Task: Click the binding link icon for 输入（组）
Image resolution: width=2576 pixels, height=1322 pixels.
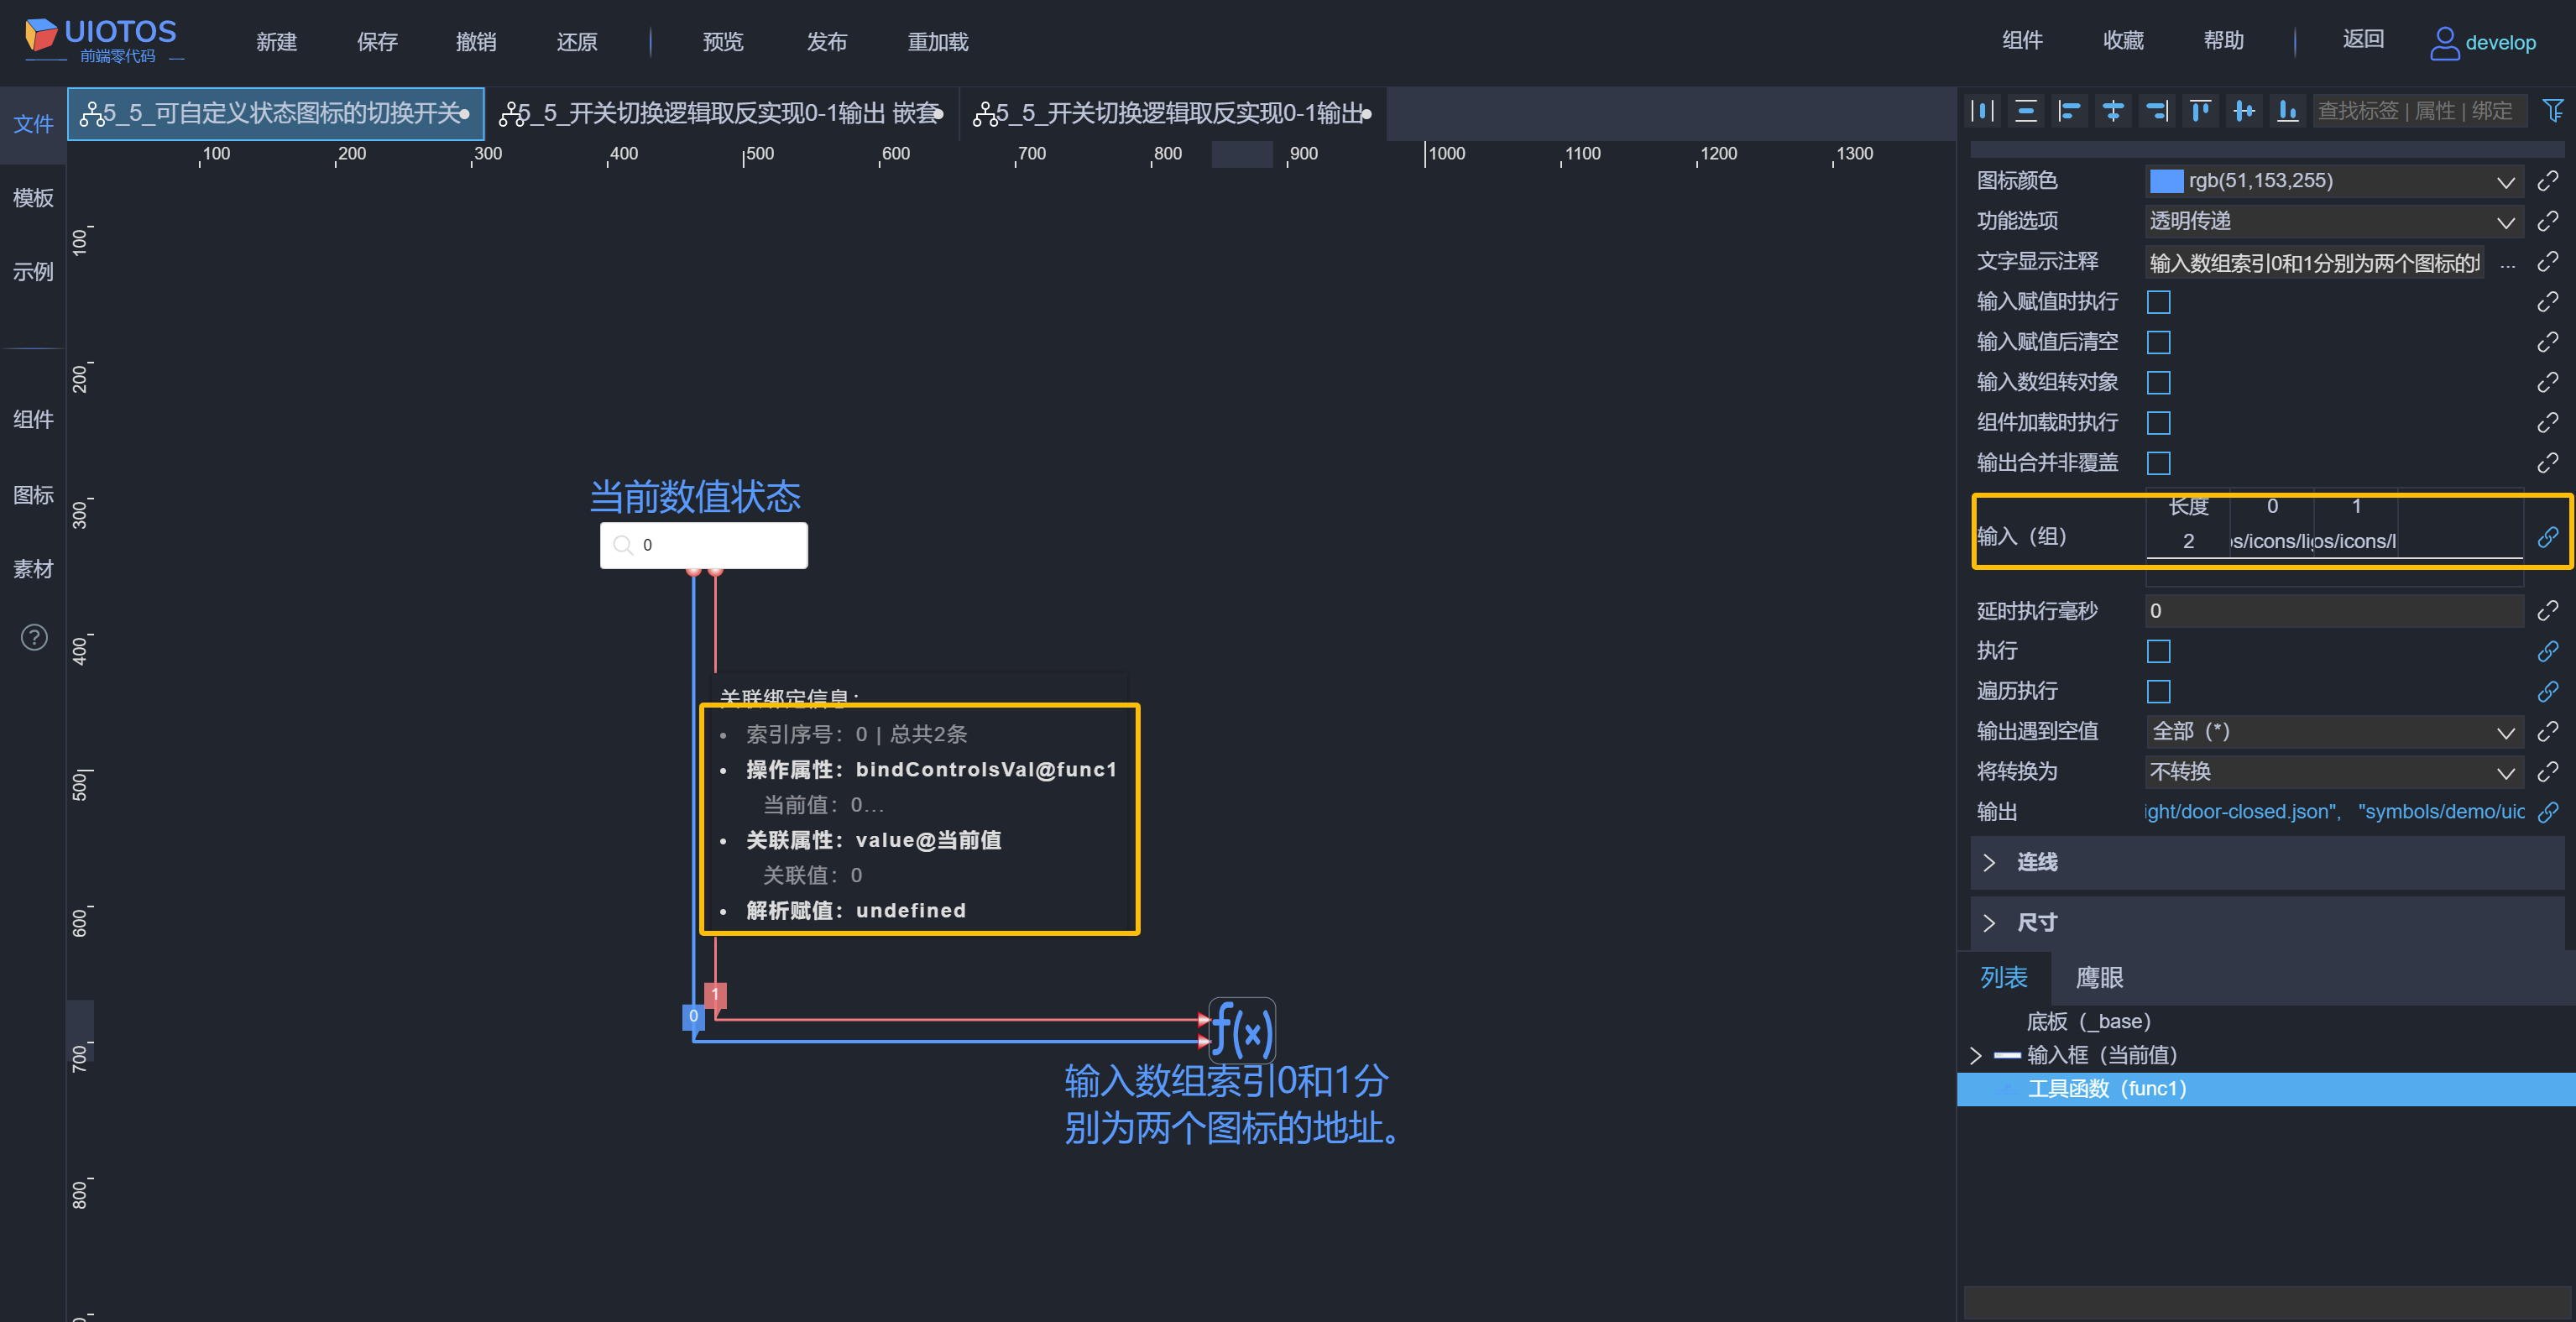Action: pyautogui.click(x=2547, y=538)
